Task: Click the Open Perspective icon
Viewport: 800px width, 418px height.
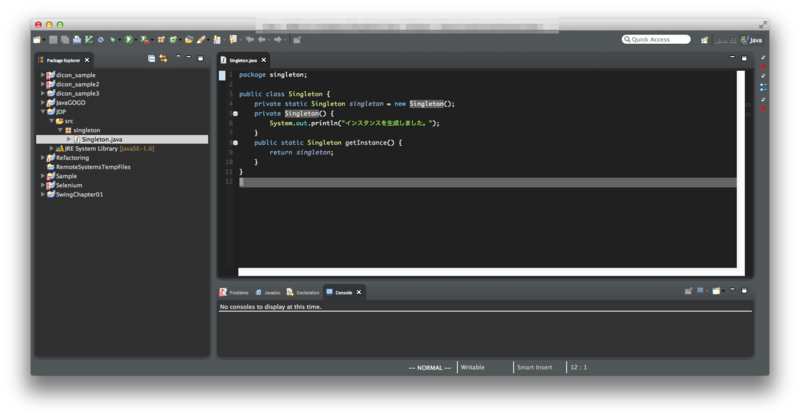Action: click(705, 40)
